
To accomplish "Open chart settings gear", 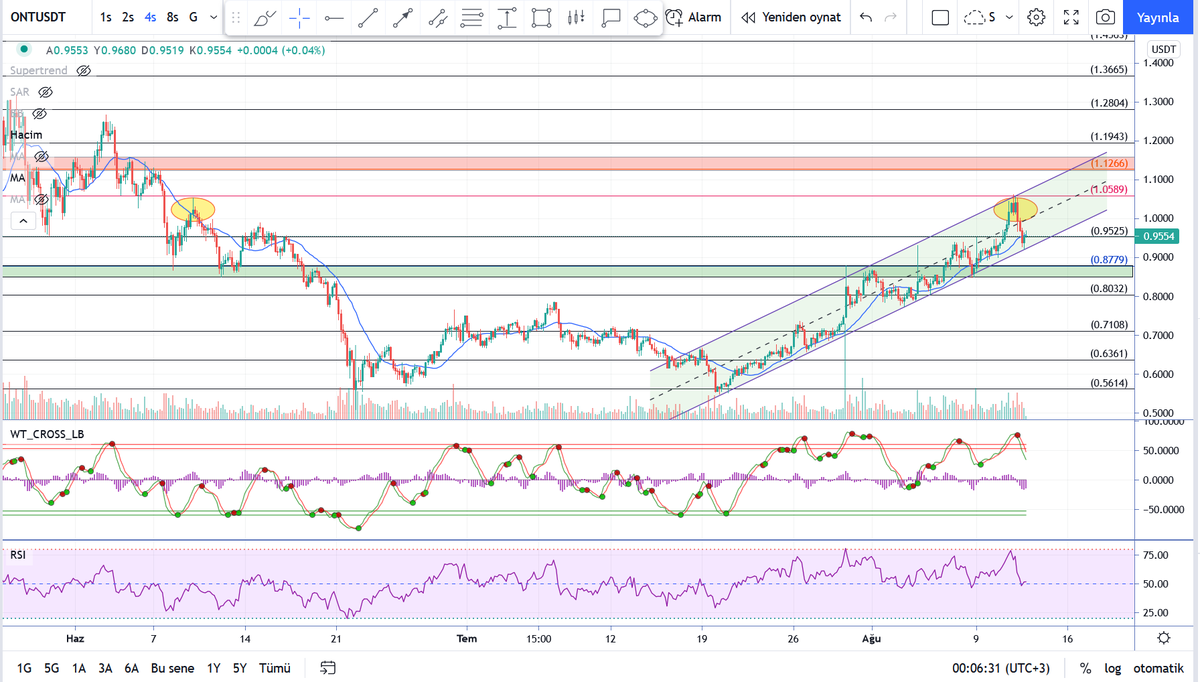I will [x=1037, y=17].
